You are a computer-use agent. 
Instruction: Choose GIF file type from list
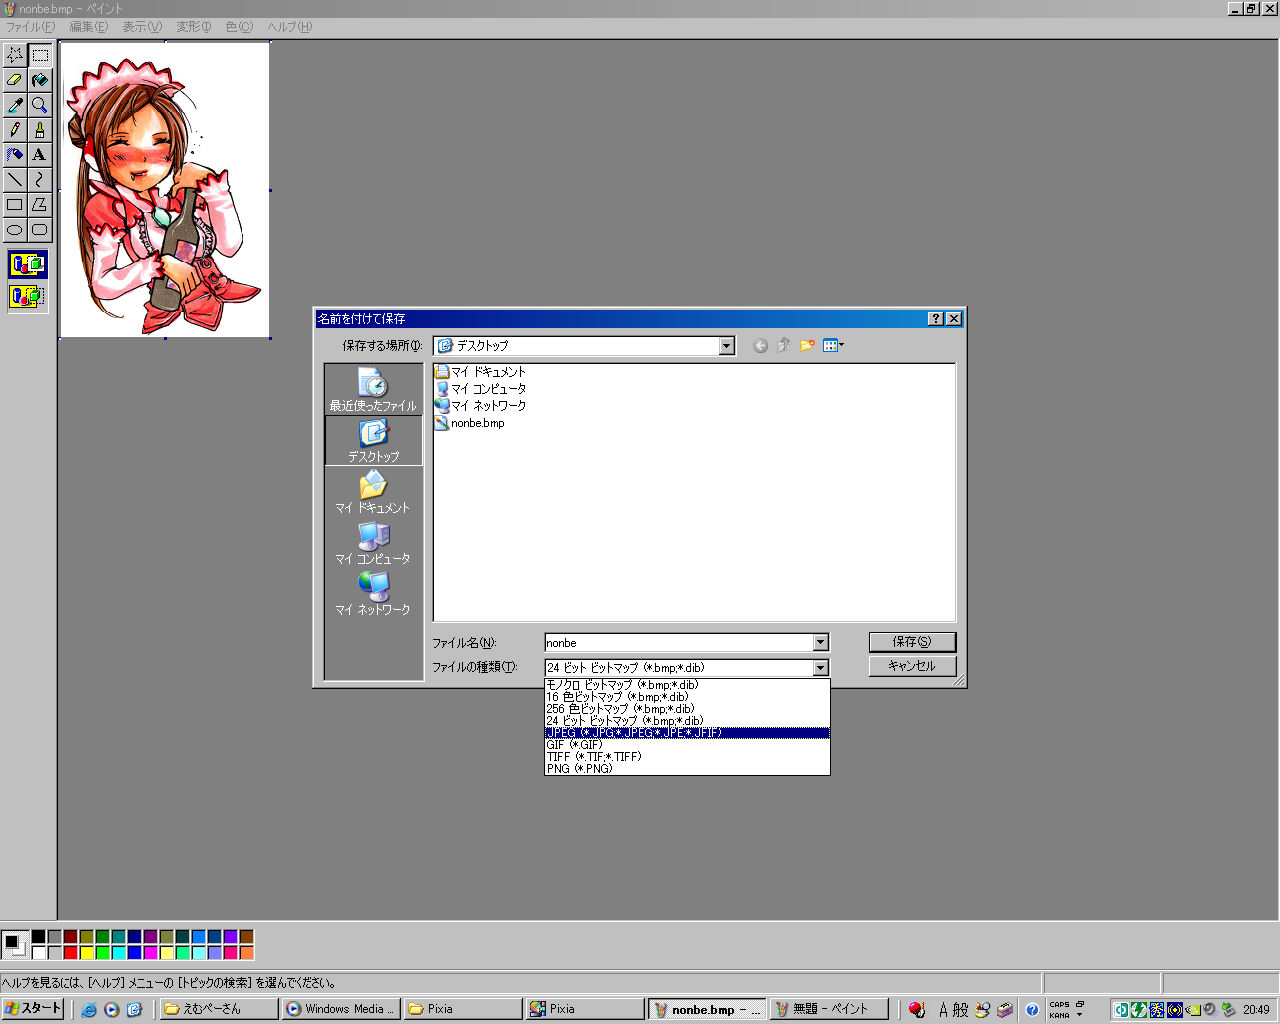click(687, 745)
